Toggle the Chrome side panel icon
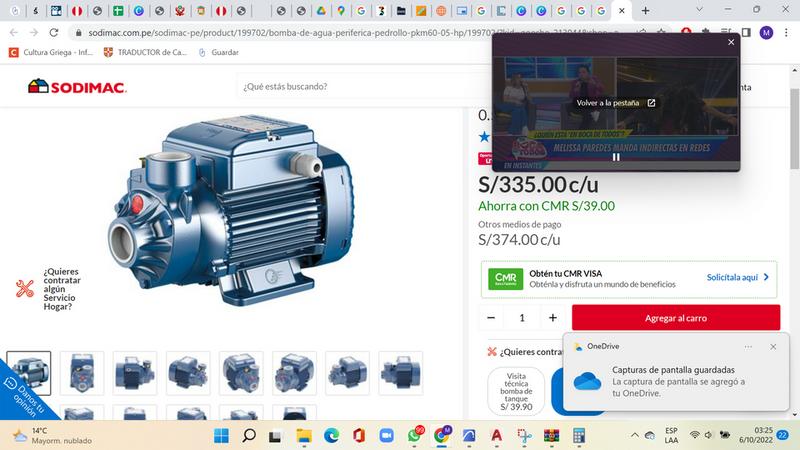Image resolution: width=800 pixels, height=450 pixels. pyautogui.click(x=746, y=33)
